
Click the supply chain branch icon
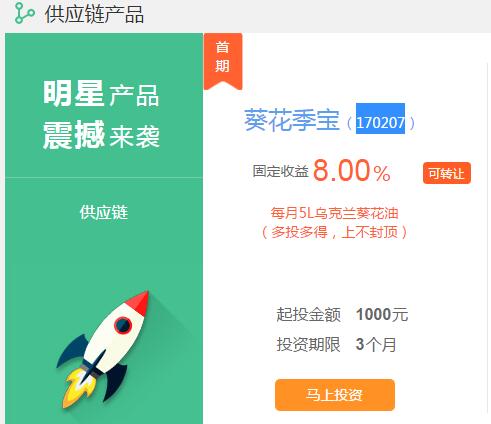pyautogui.click(x=24, y=13)
